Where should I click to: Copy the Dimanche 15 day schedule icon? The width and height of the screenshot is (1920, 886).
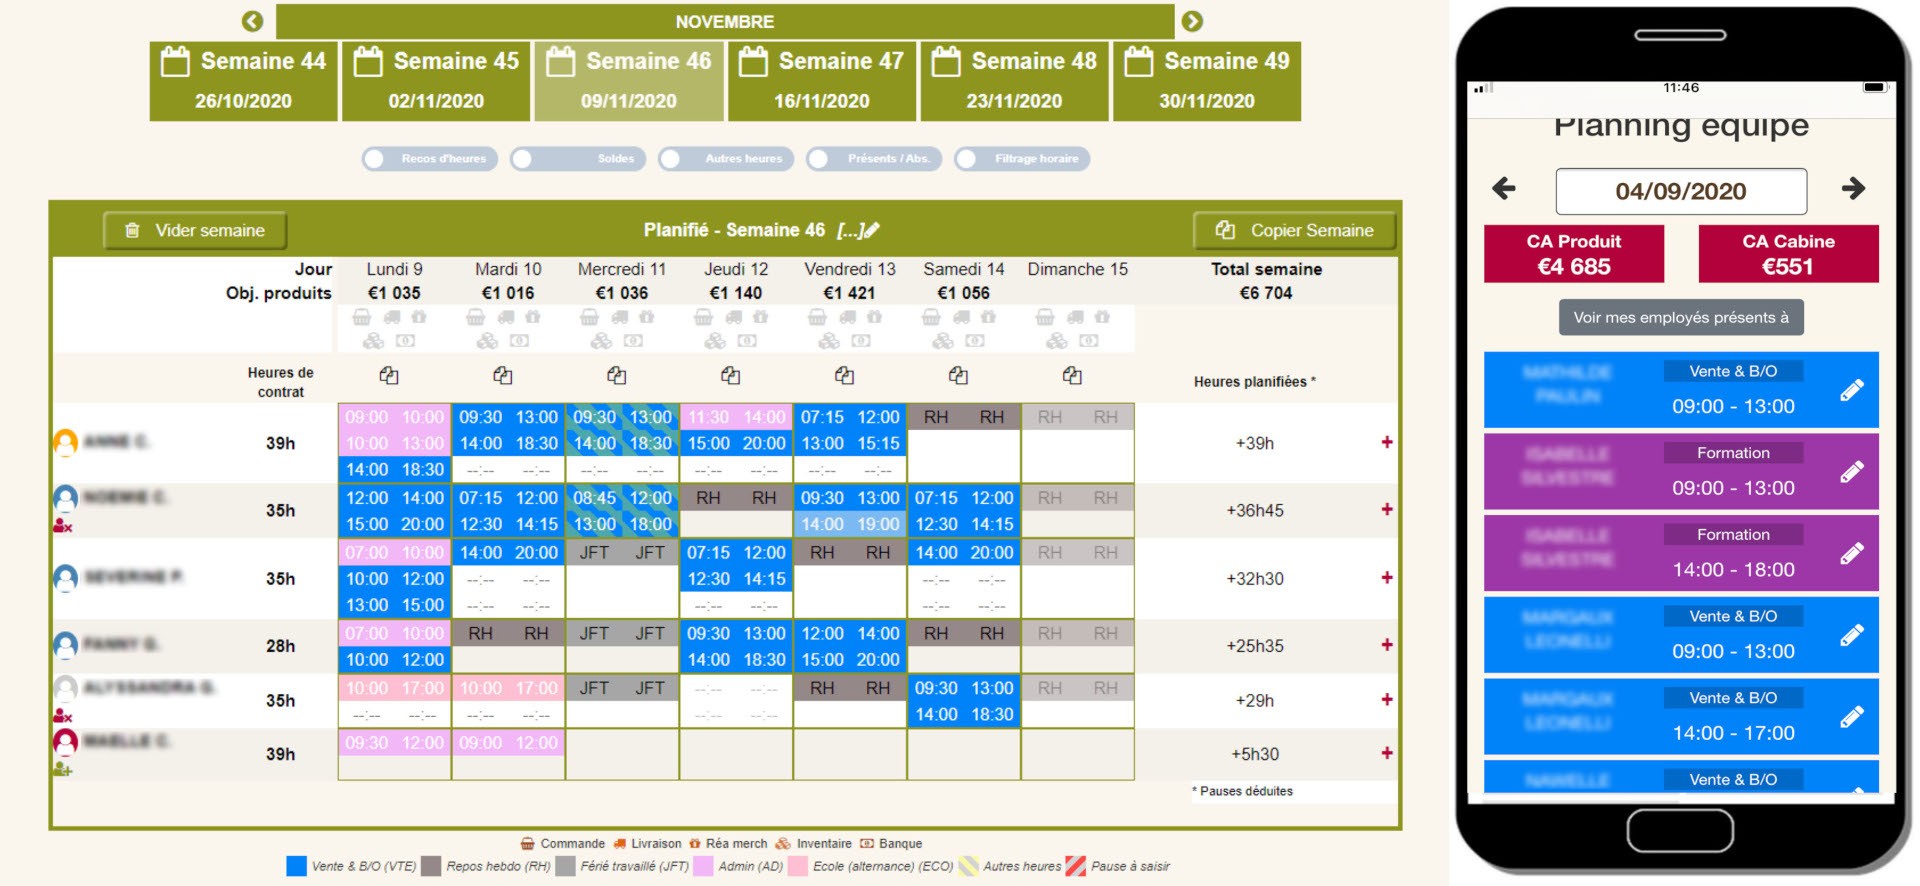pos(1073,376)
